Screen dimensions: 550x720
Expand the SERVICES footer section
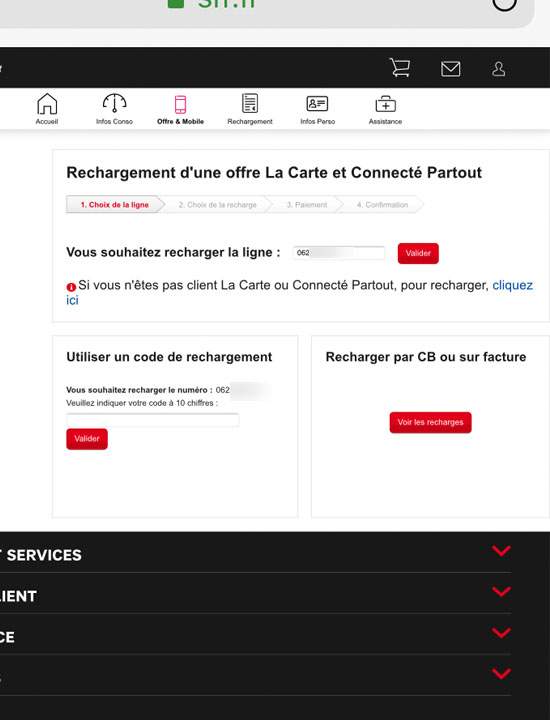[x=501, y=551]
